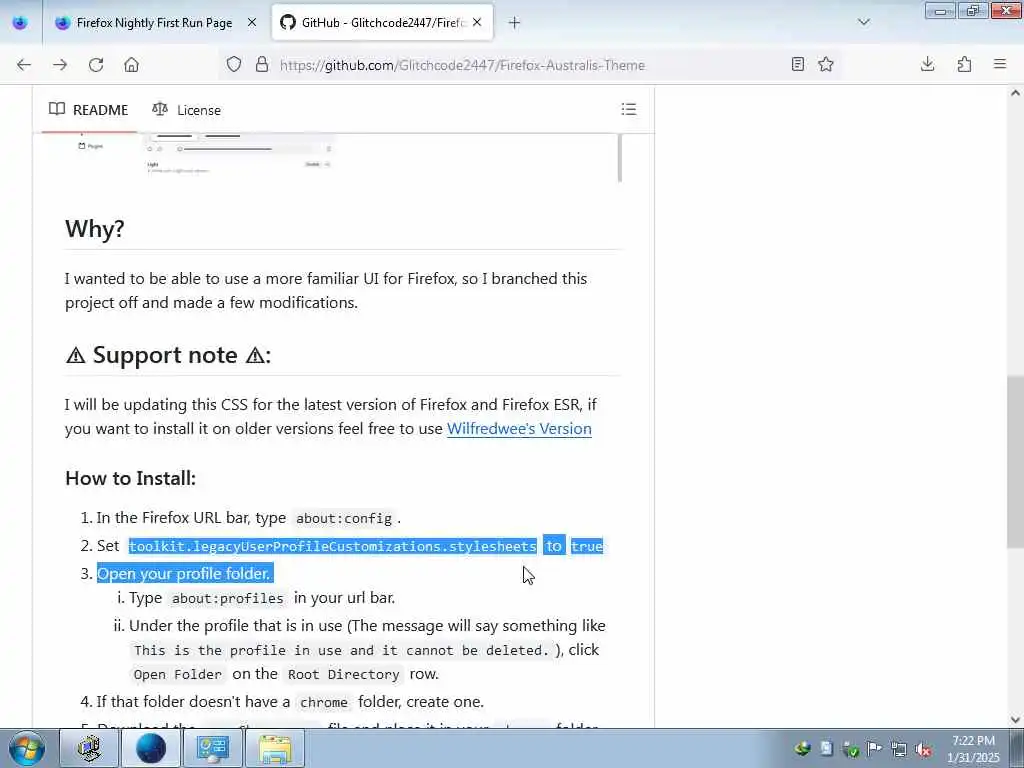1024x768 pixels.
Task: Click the 'Support note' heading
Action: coord(168,355)
